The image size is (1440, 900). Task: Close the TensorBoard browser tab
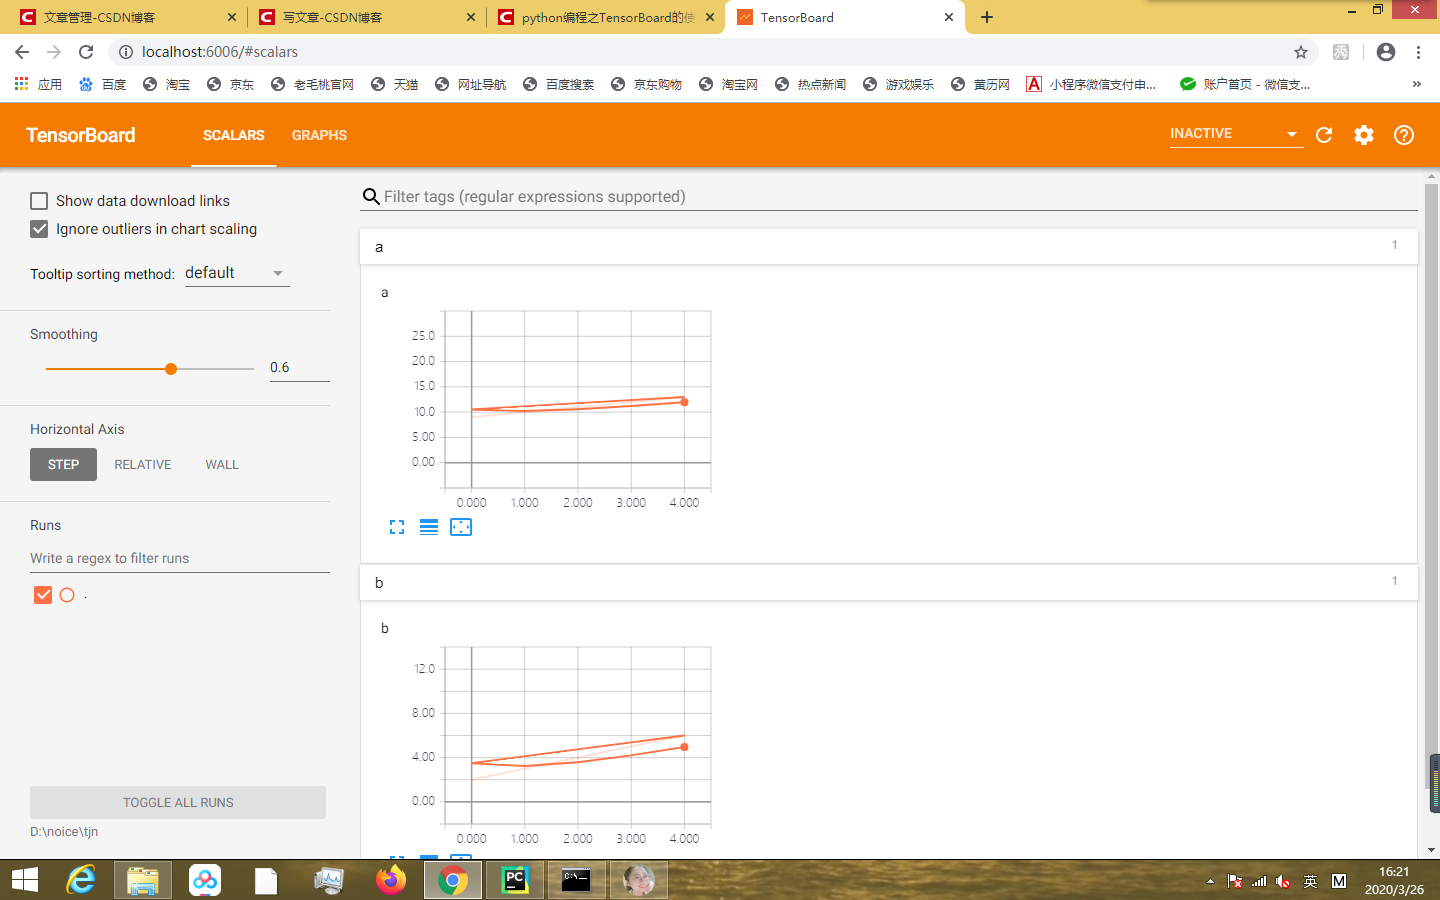coord(949,17)
